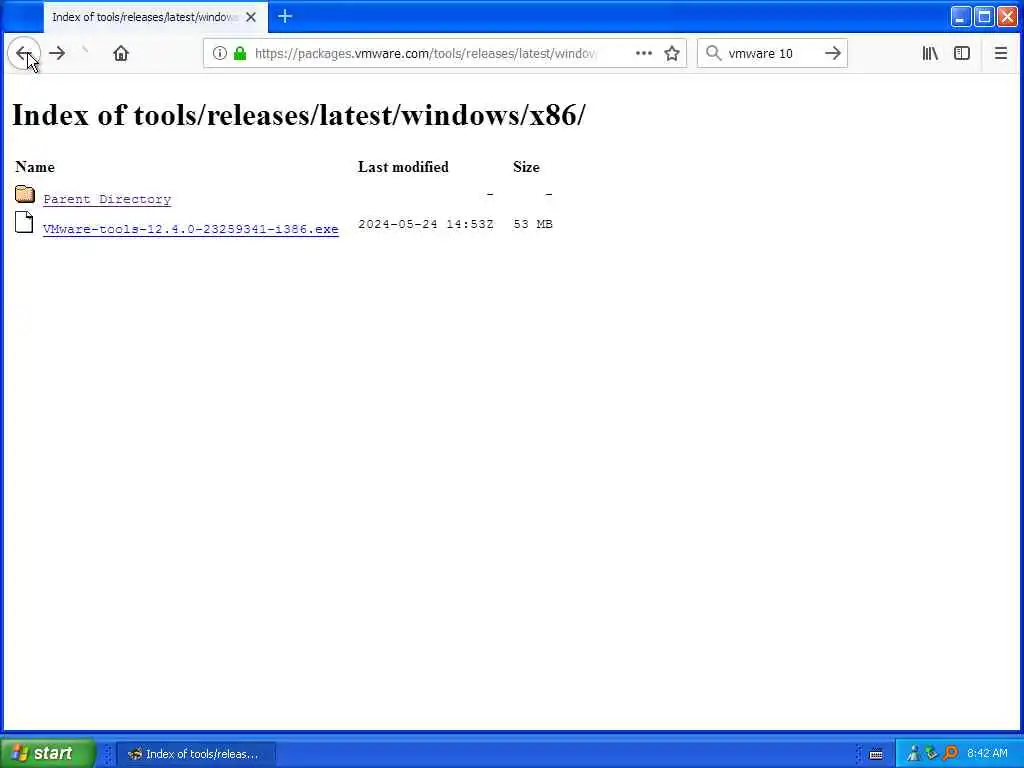
Task: Go back with the browser back arrow
Action: 24,54
